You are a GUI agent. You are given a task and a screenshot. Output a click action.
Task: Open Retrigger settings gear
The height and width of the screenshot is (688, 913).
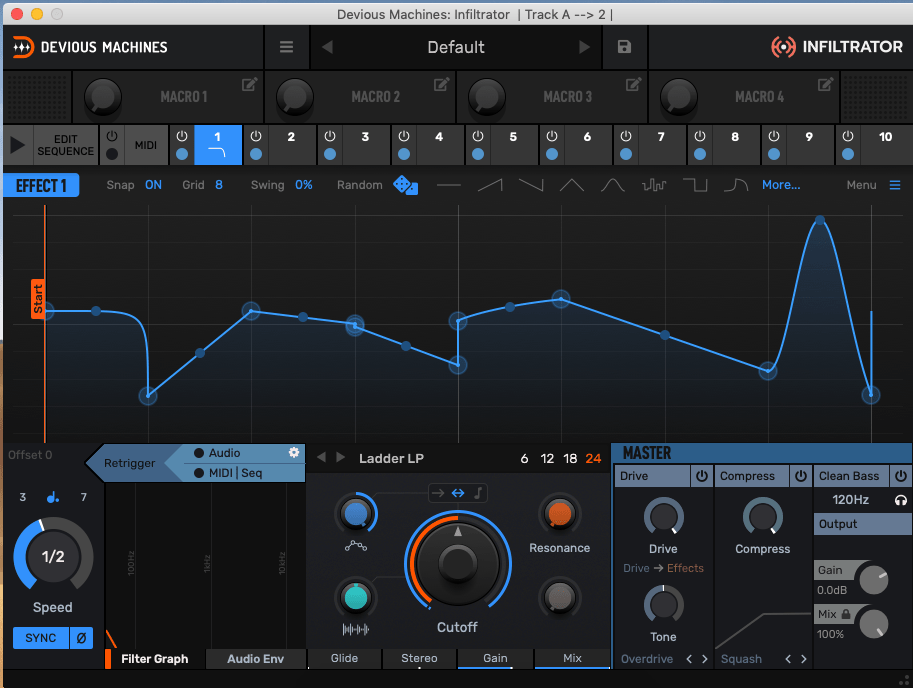(294, 452)
